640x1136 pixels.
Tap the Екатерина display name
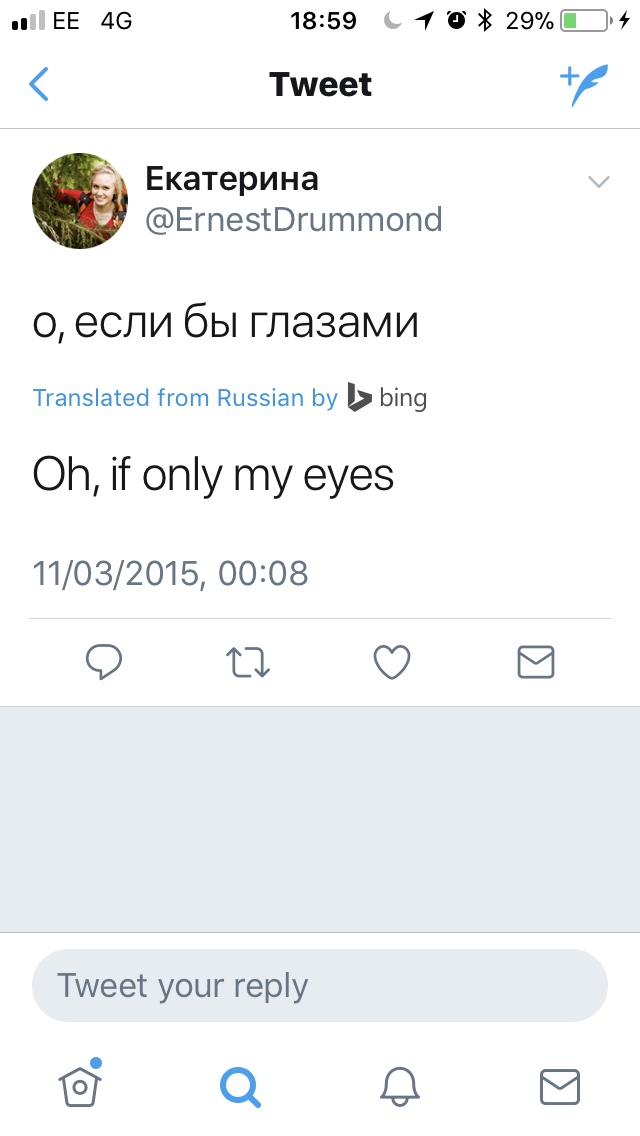[x=232, y=179]
